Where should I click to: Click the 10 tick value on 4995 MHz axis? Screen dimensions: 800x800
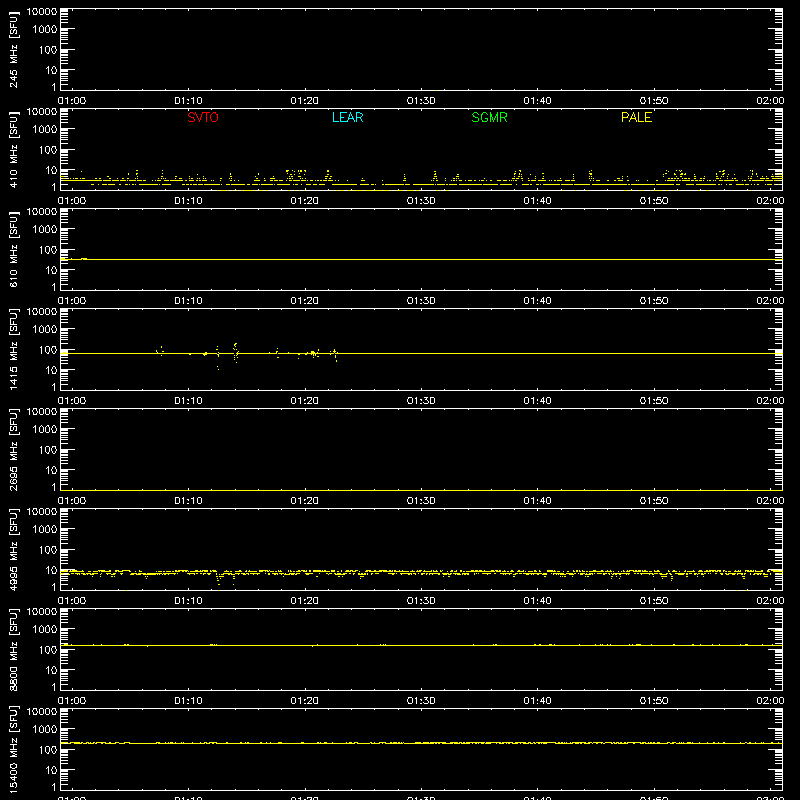tap(52, 570)
